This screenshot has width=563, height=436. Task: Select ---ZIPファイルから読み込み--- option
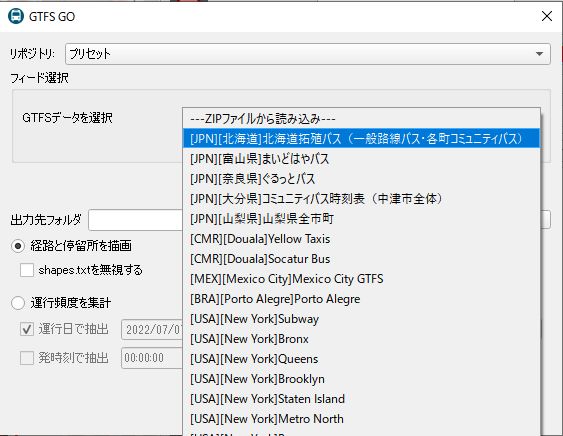(361, 119)
